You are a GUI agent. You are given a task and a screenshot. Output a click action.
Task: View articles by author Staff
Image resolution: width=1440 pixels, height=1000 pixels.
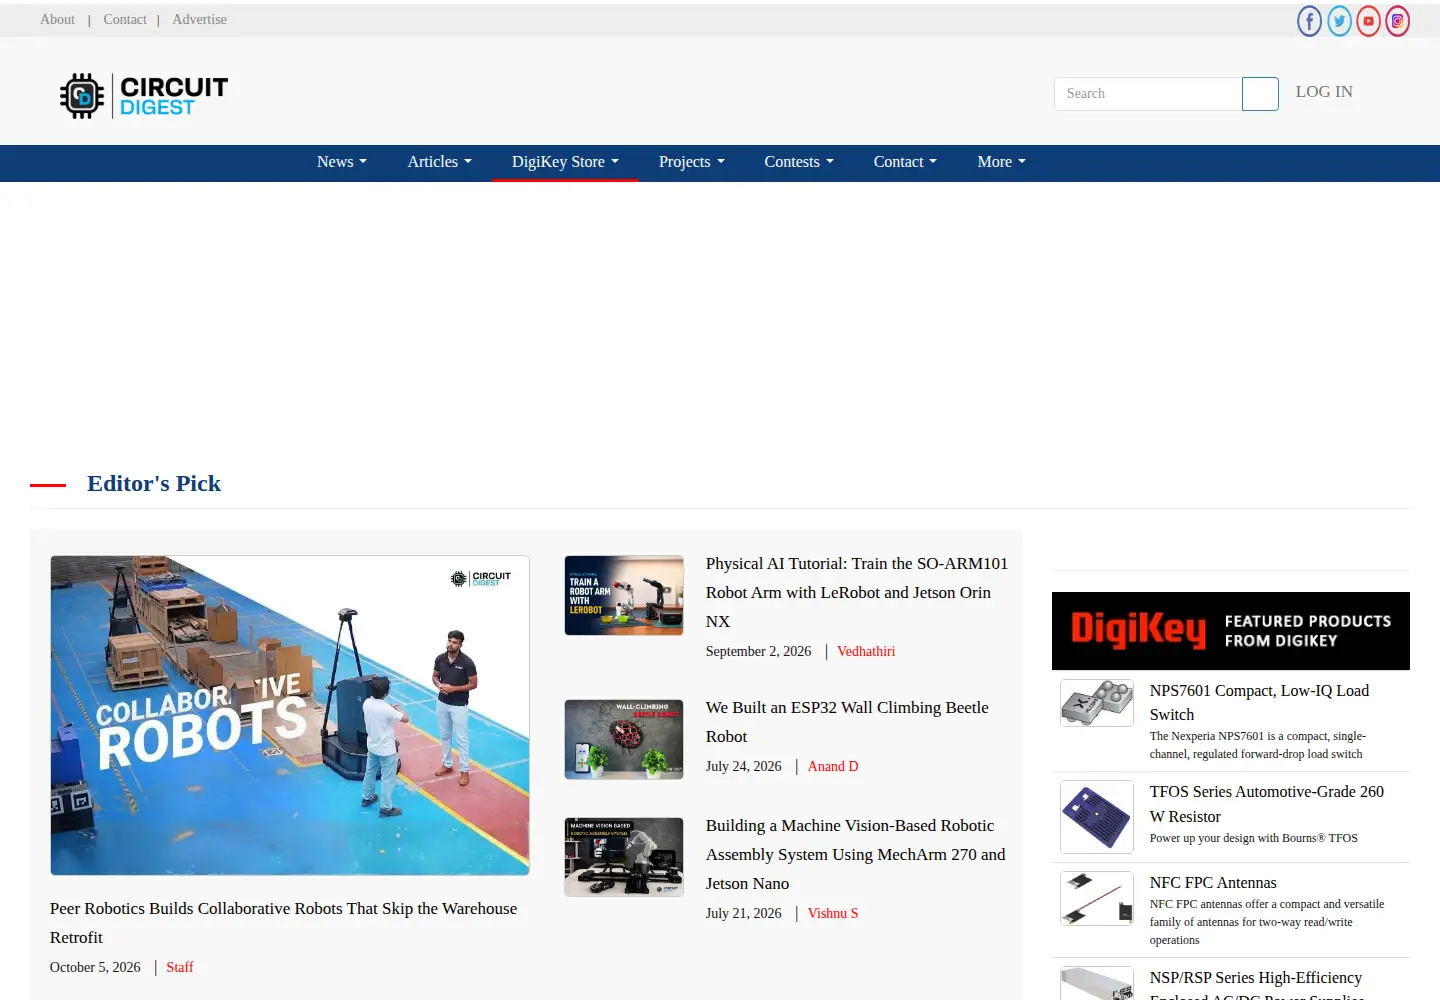[x=180, y=968]
